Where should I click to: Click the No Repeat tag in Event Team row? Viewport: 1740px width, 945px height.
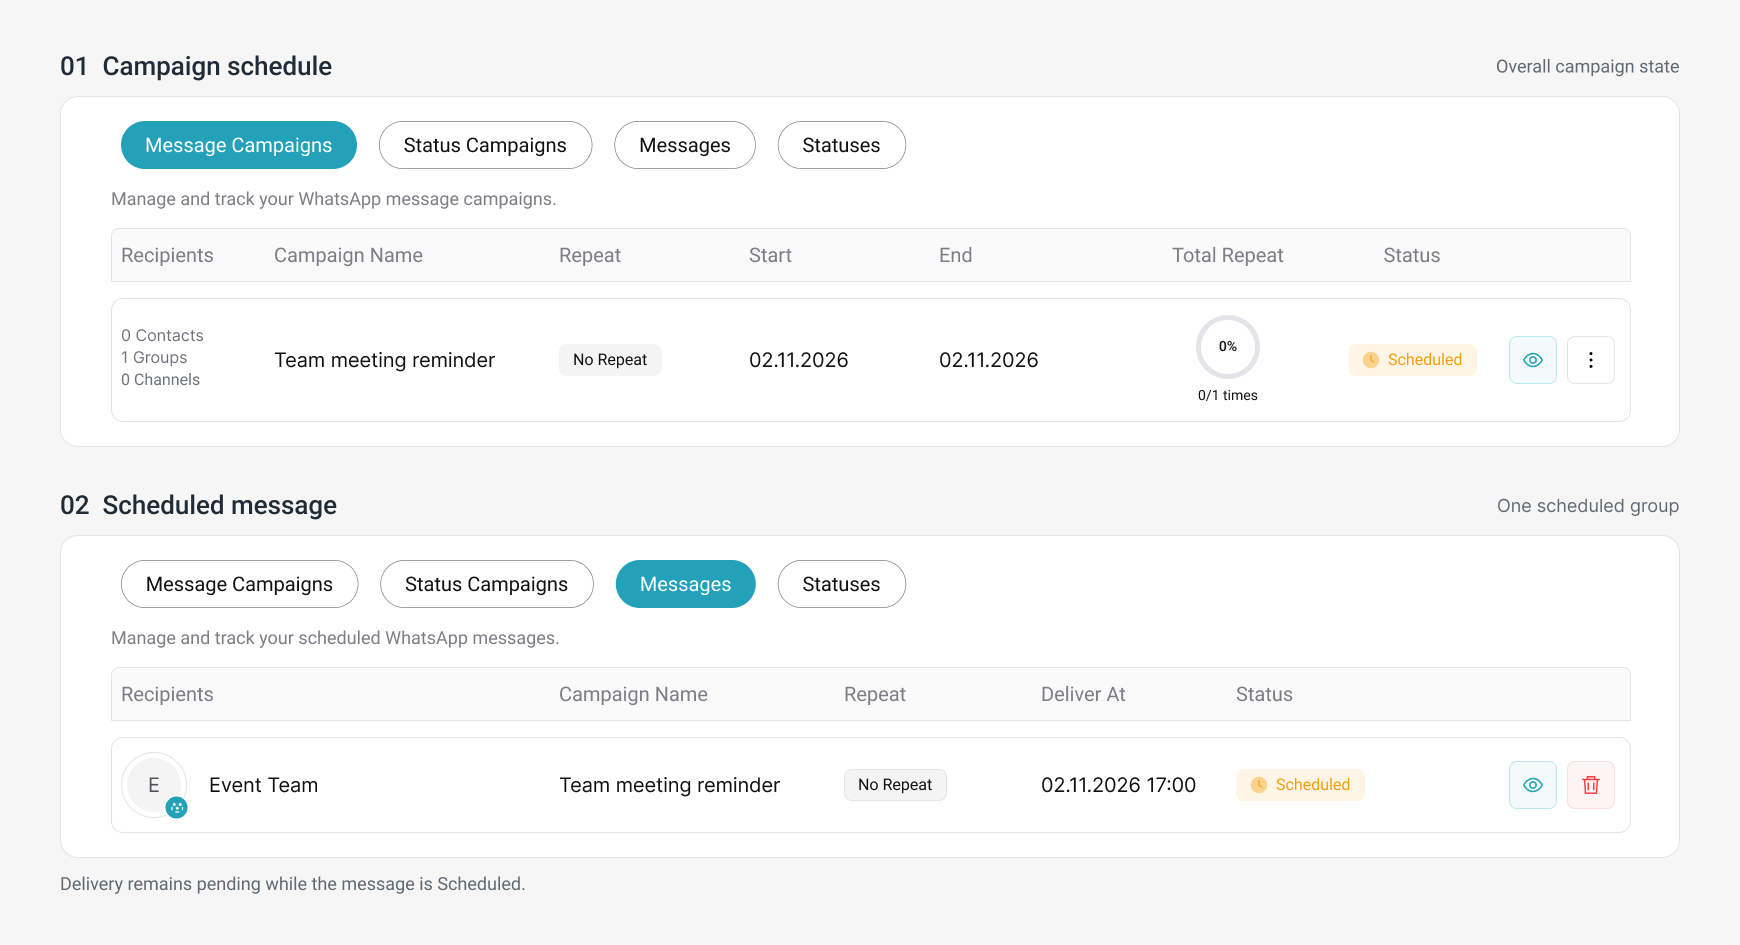895,785
